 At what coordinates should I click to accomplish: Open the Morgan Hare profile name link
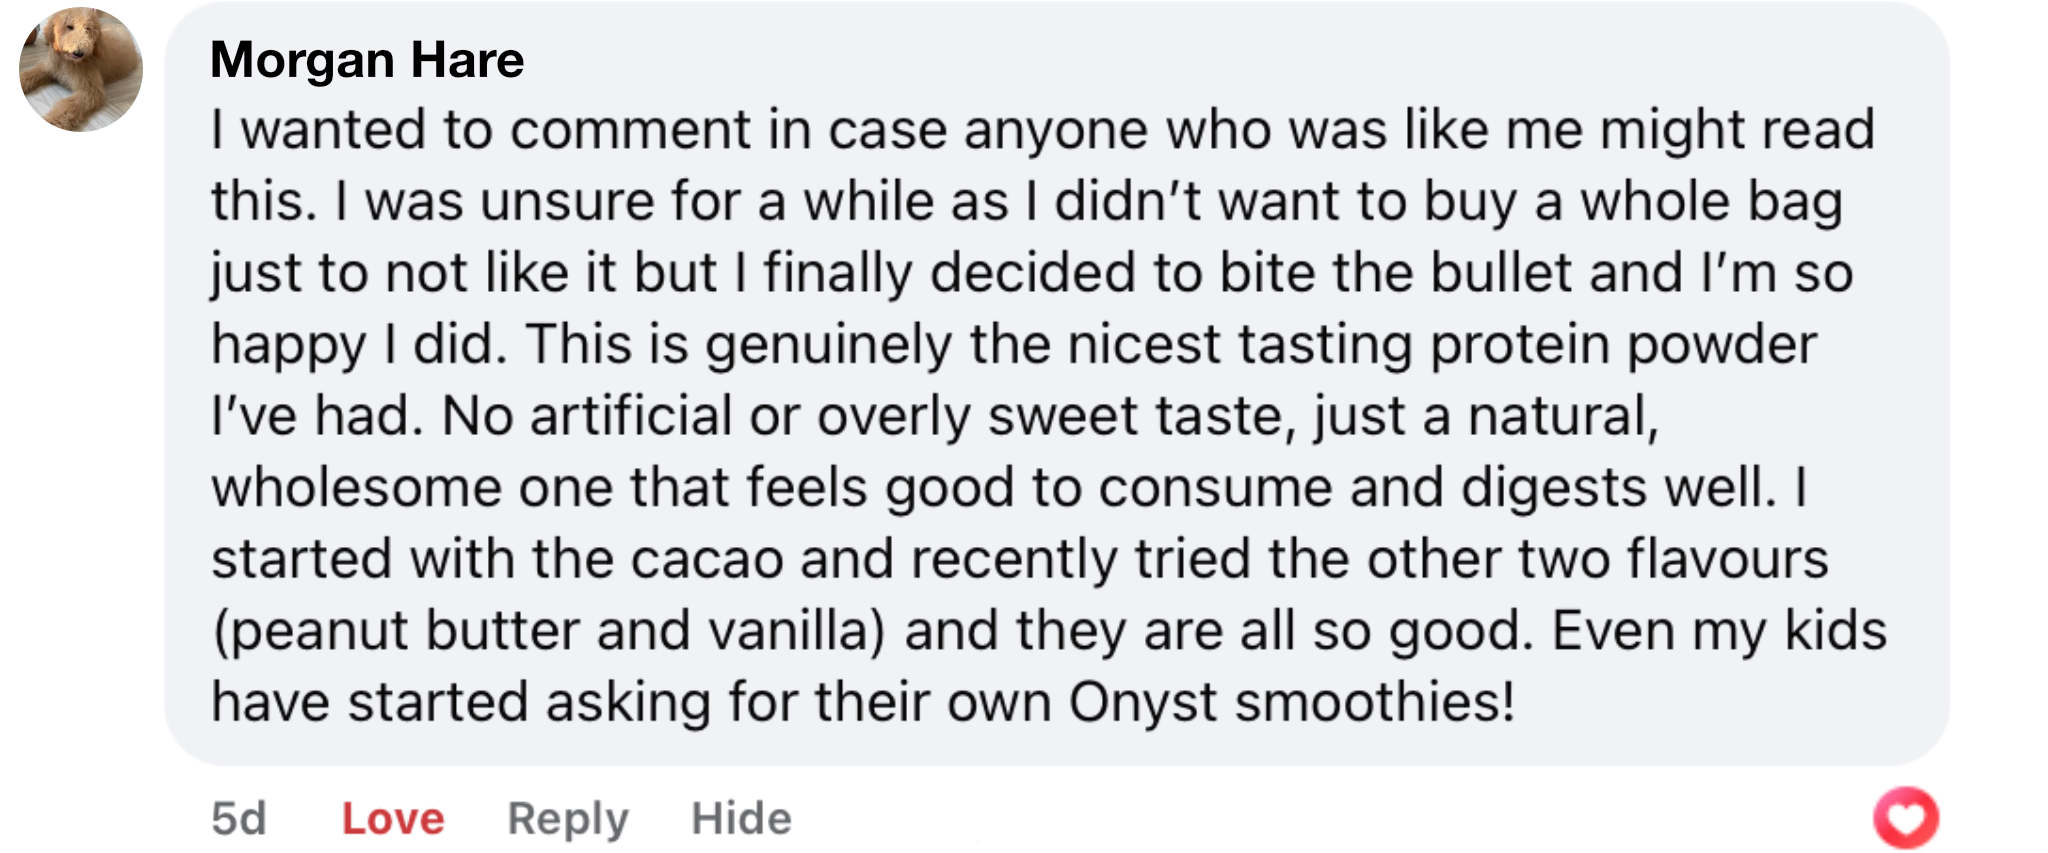(367, 60)
